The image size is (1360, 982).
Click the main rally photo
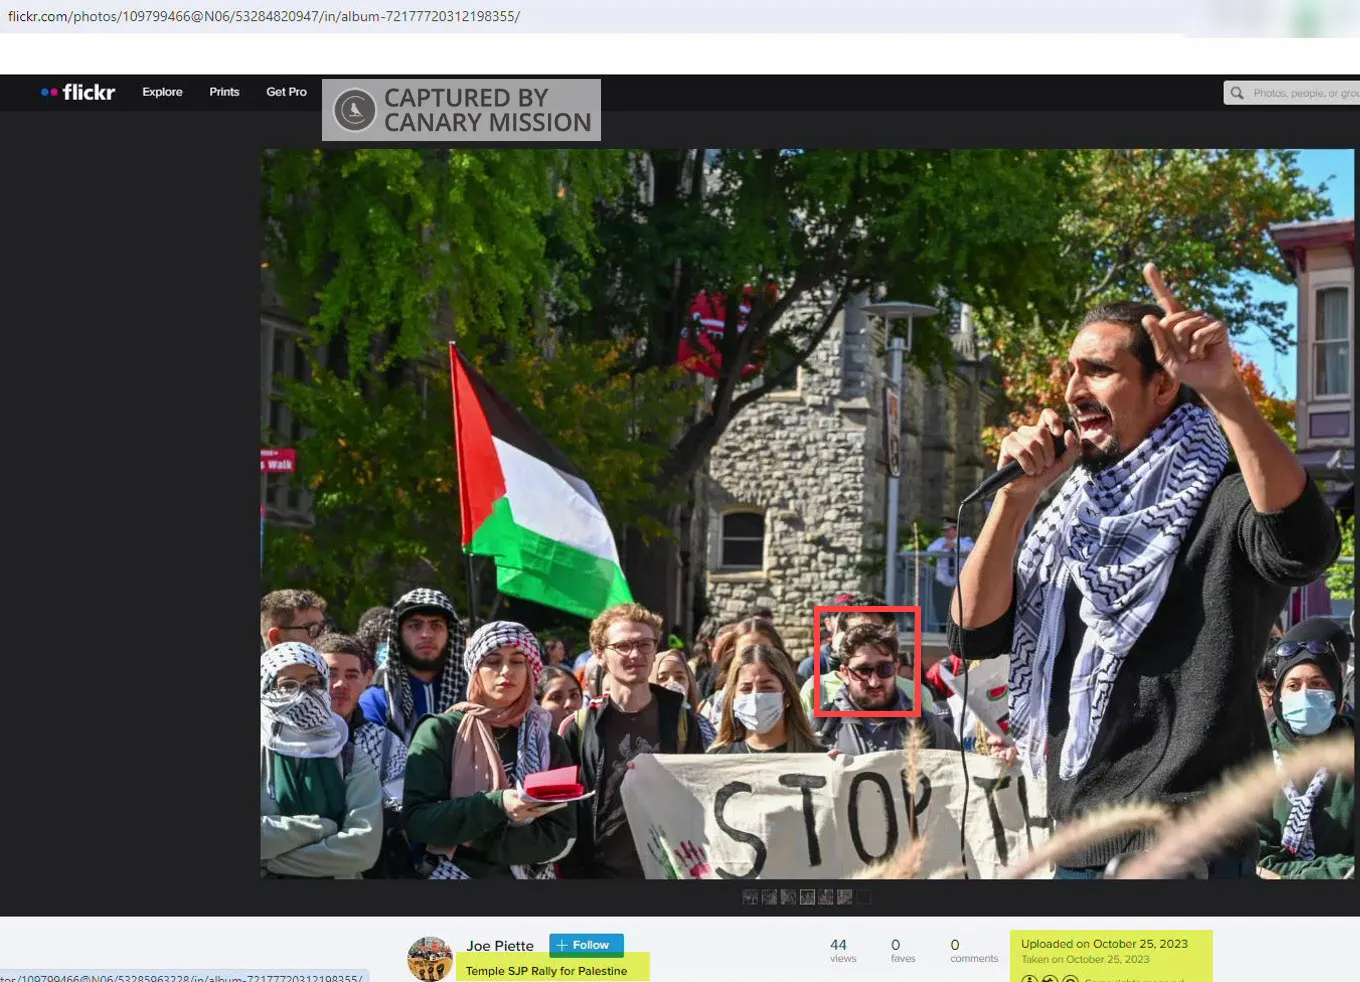(x=807, y=514)
